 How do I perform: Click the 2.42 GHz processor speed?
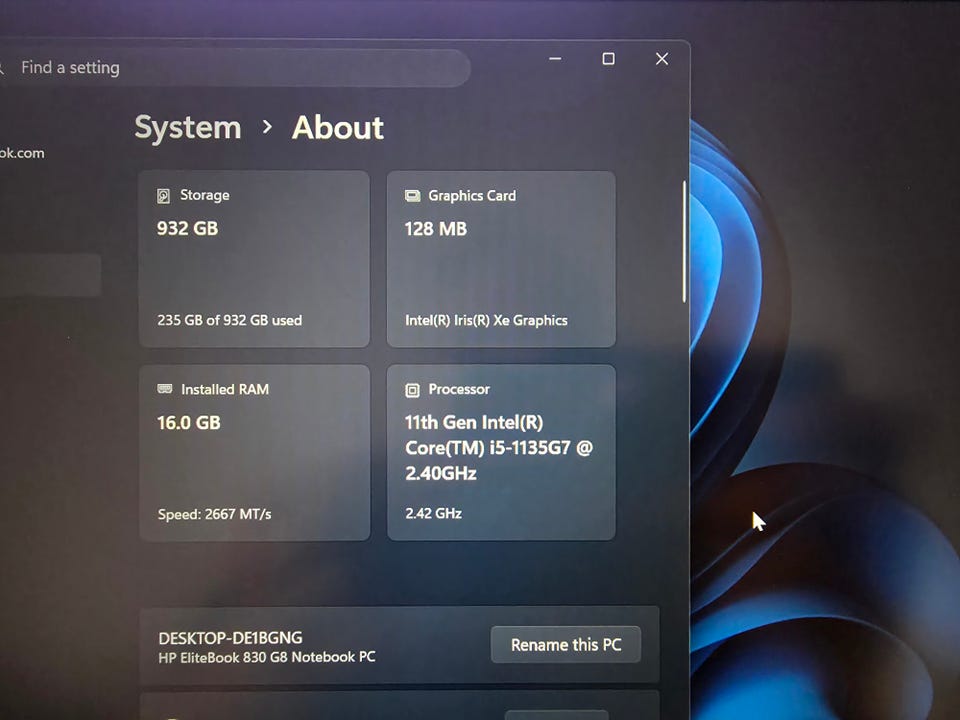433,513
